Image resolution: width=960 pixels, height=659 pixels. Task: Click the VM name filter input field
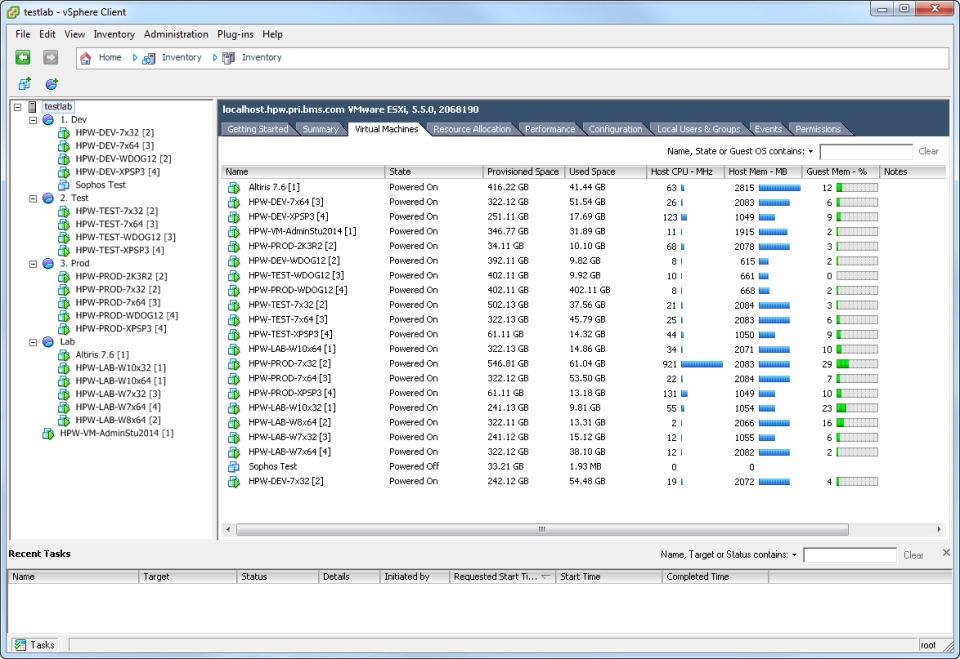[866, 151]
